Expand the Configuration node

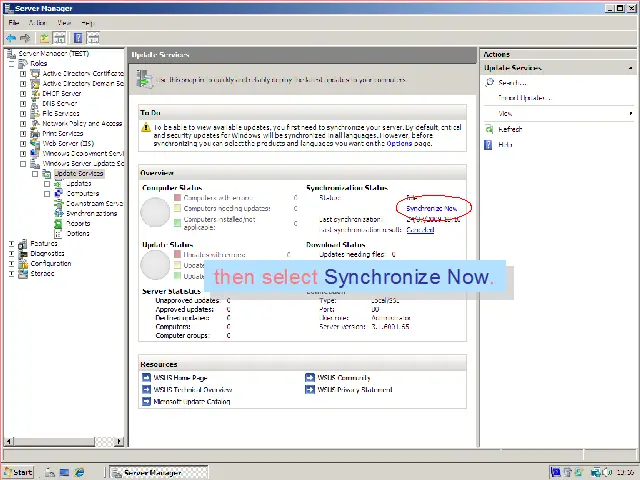pos(11,264)
